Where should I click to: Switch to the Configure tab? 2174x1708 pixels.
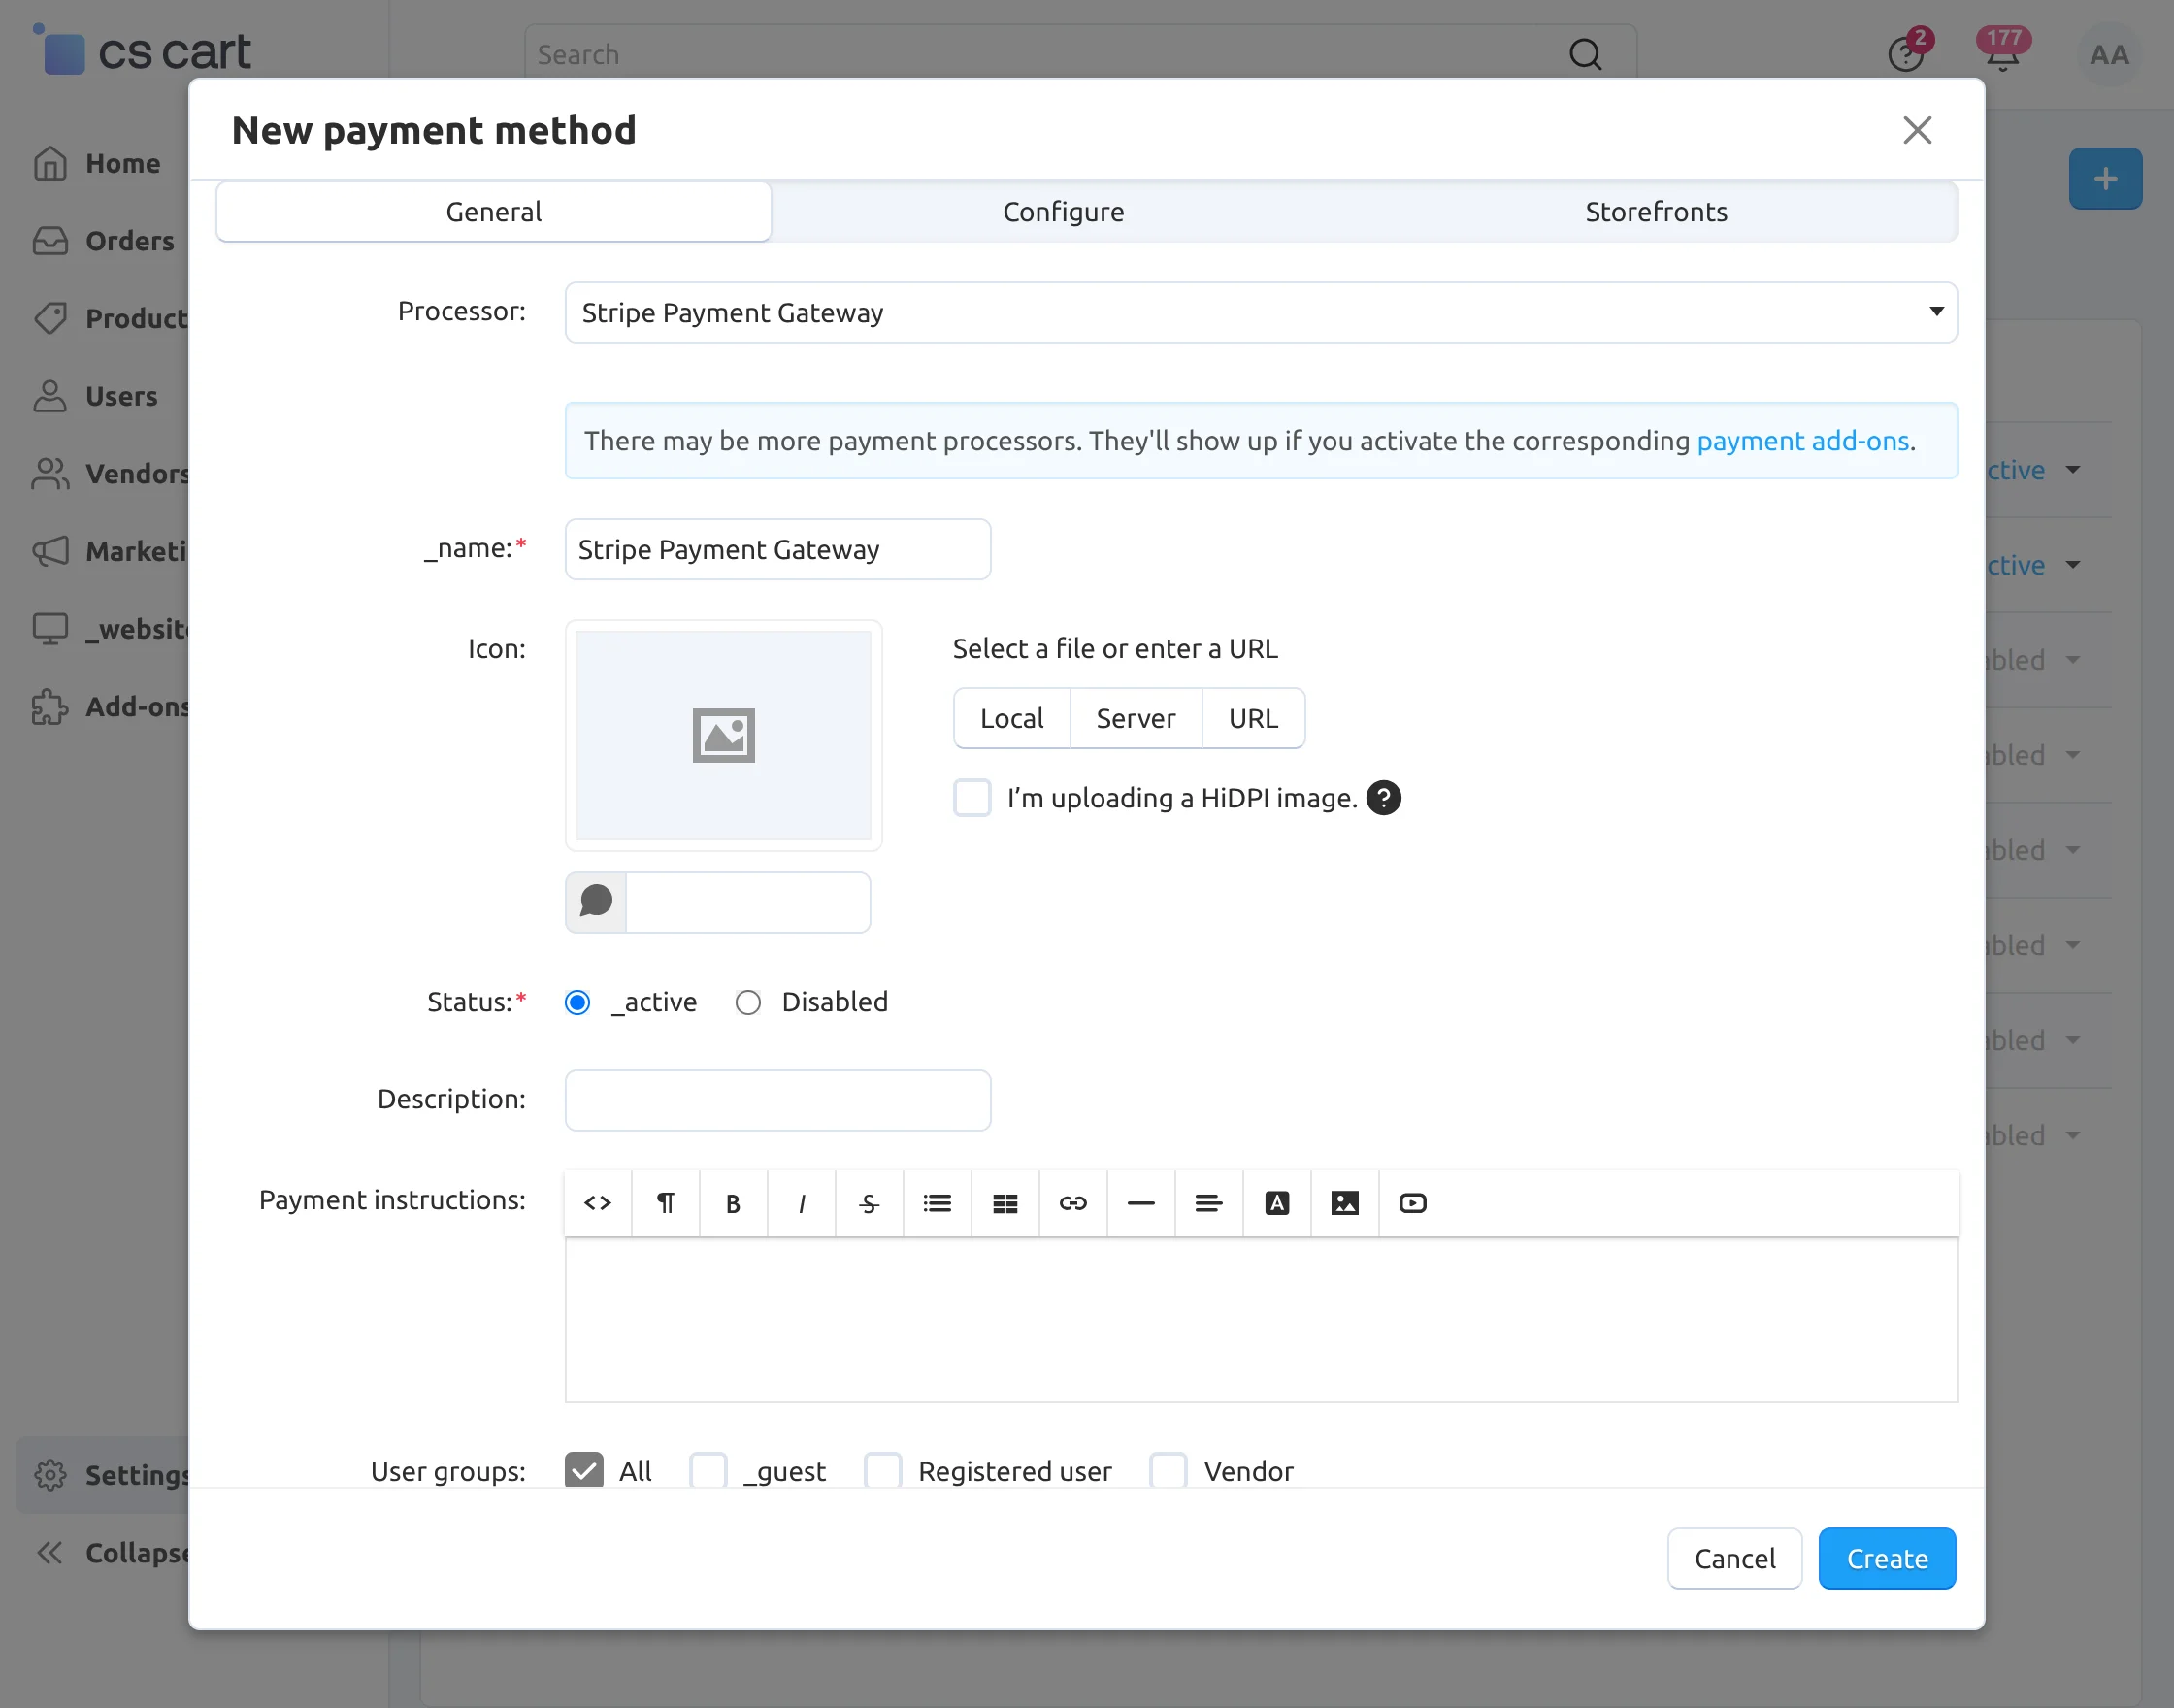click(x=1064, y=212)
